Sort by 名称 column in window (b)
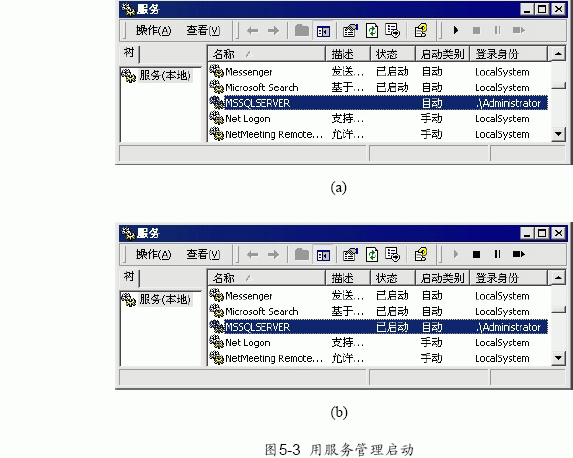Image resolution: width=573 pixels, height=458 pixels. tap(266, 278)
